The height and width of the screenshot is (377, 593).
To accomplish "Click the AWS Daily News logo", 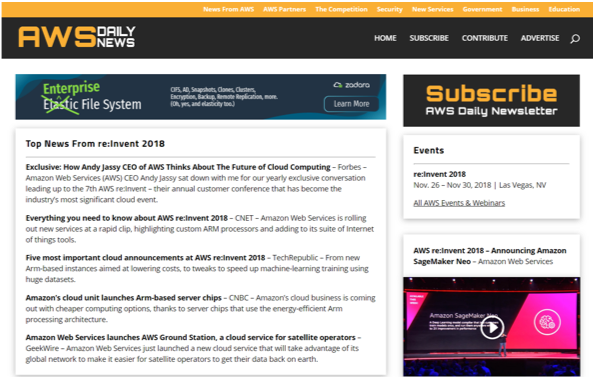I will 77,37.
